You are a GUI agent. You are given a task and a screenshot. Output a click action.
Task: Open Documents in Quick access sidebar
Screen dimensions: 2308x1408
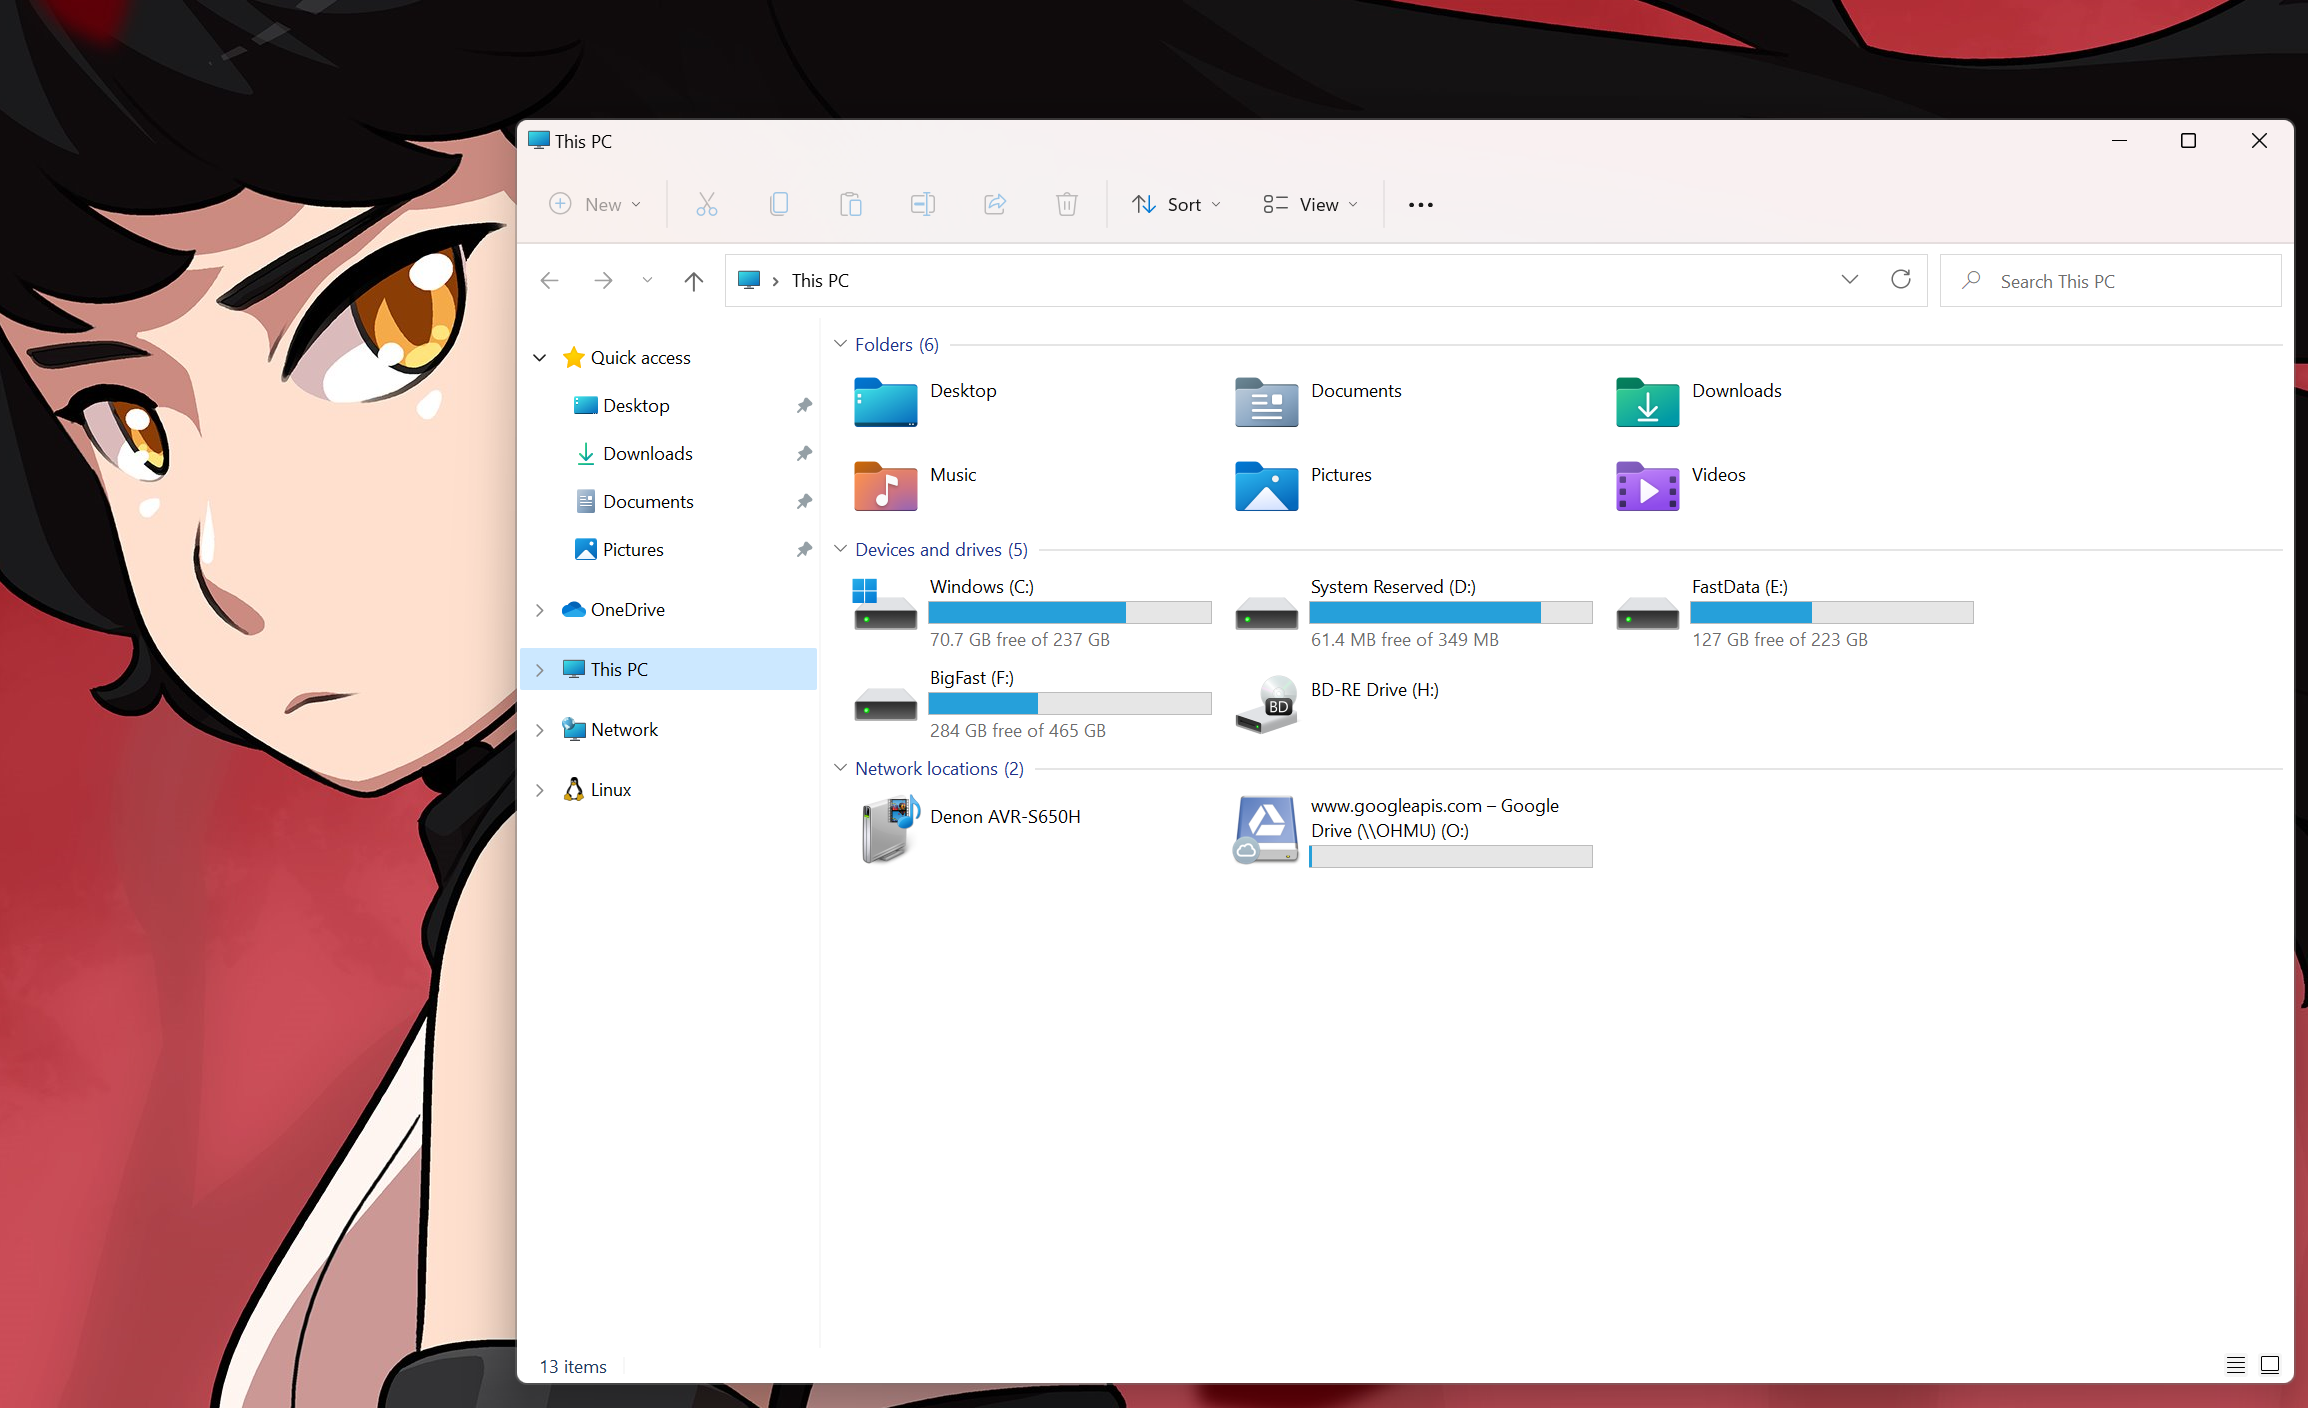point(648,501)
